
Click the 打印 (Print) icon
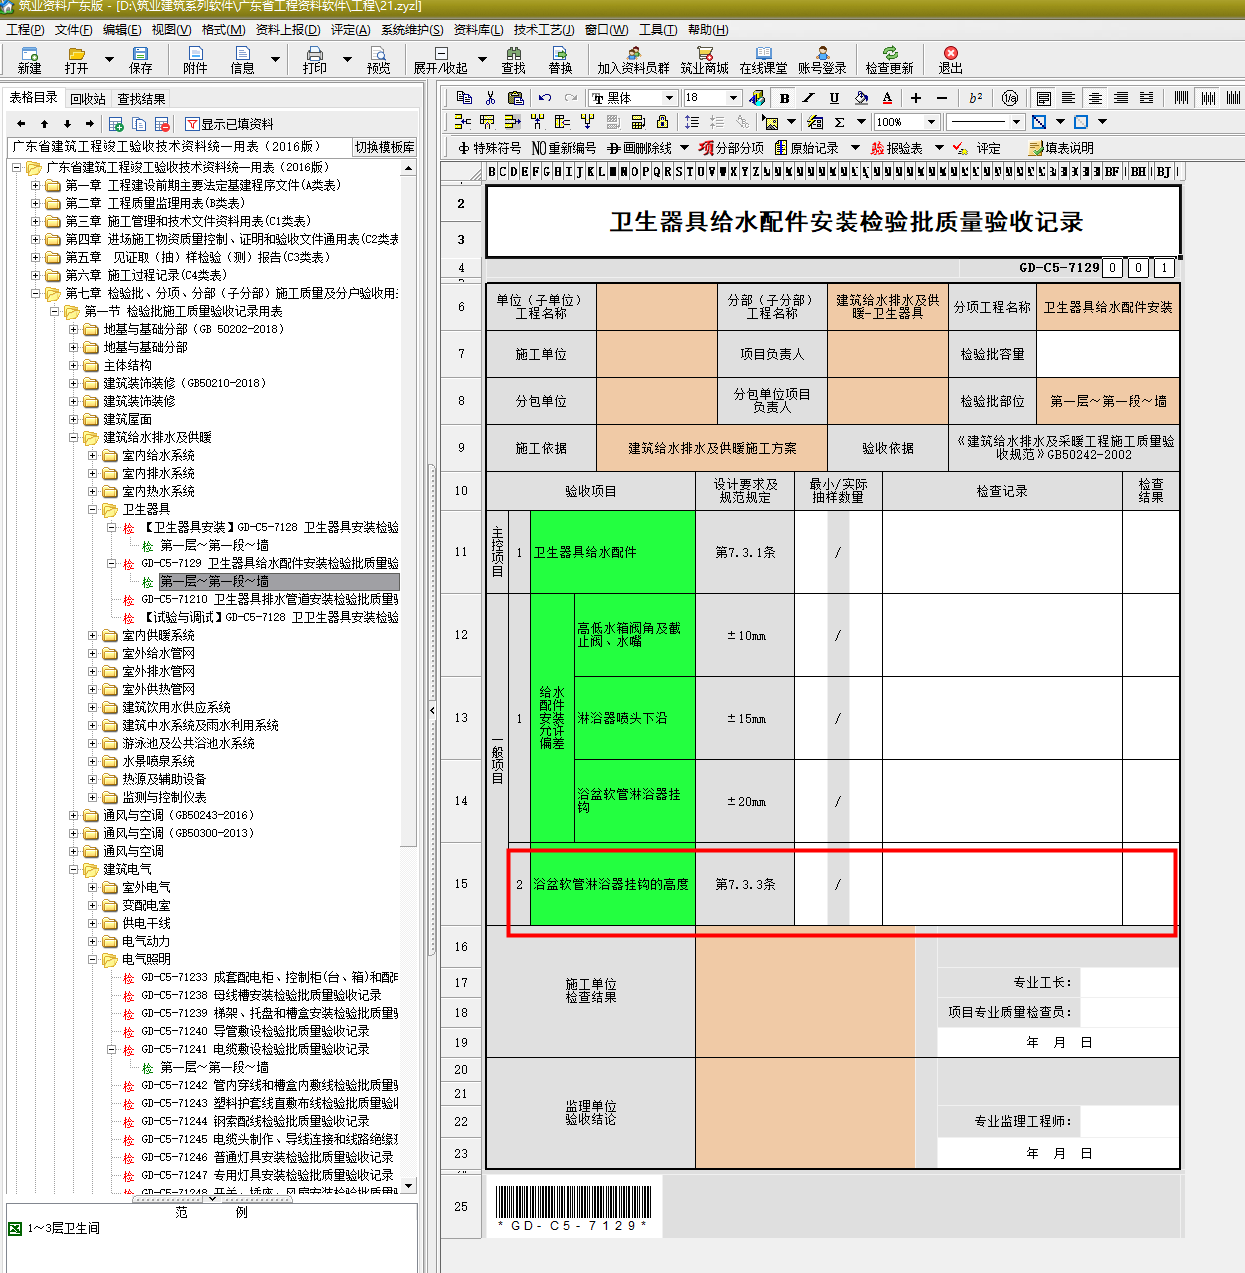pyautogui.click(x=314, y=60)
